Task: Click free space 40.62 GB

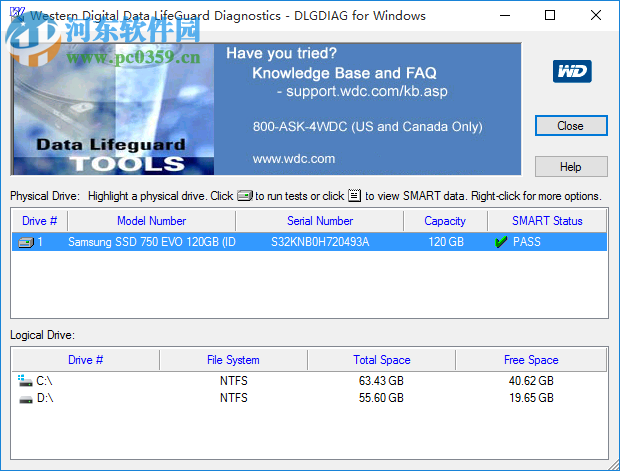Action: (x=531, y=381)
